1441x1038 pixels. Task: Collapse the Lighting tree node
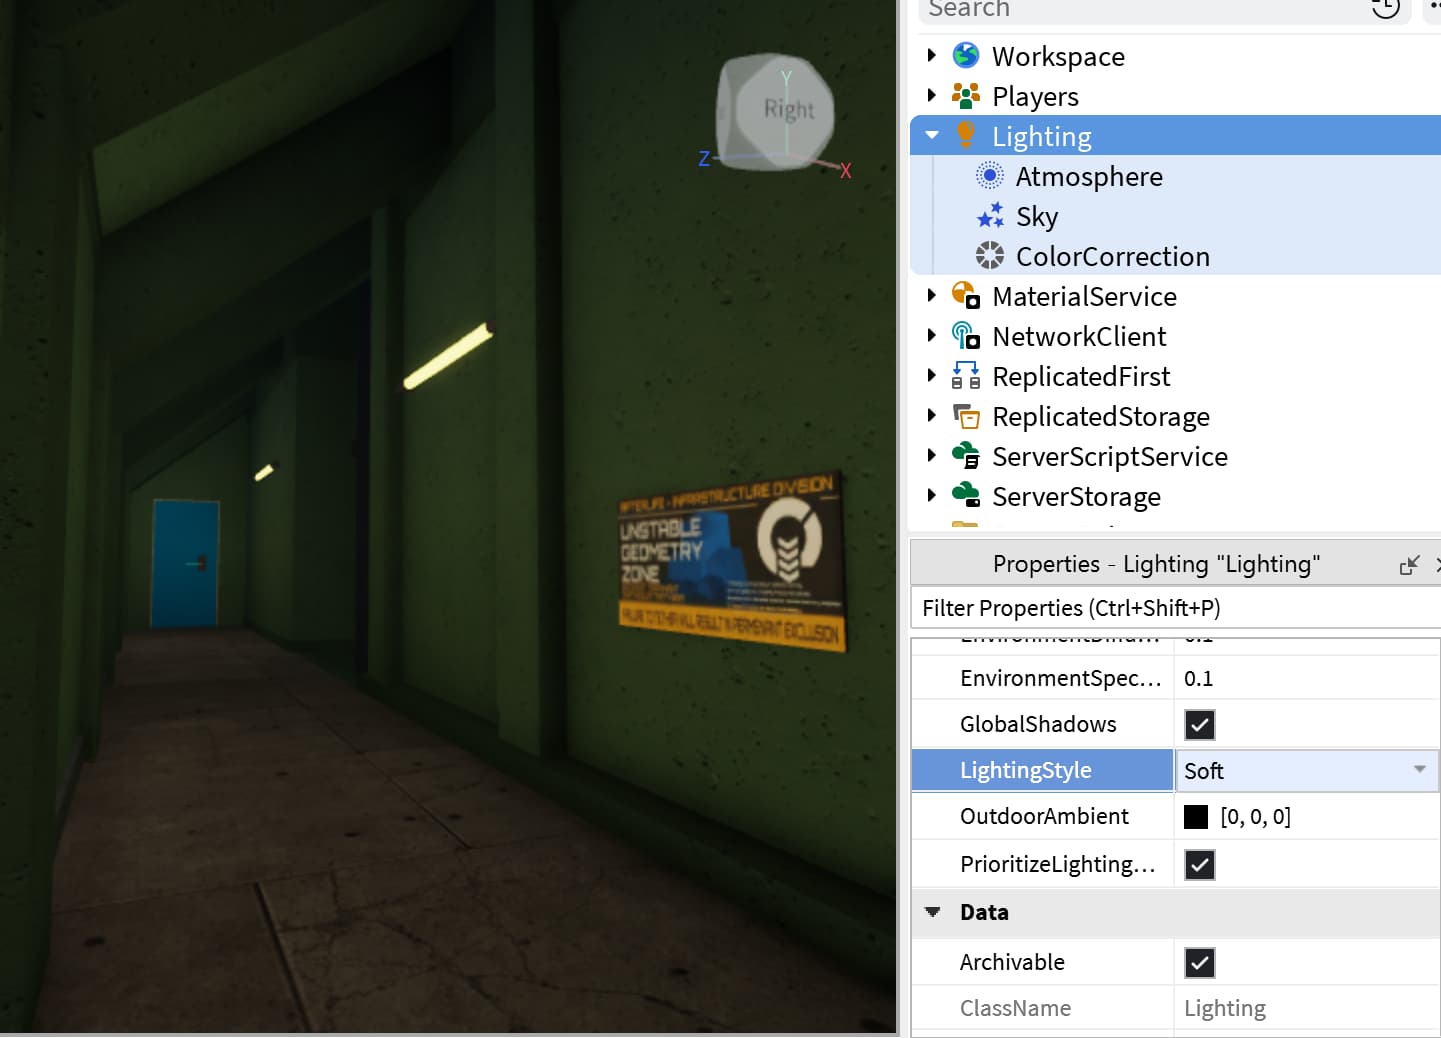932,136
